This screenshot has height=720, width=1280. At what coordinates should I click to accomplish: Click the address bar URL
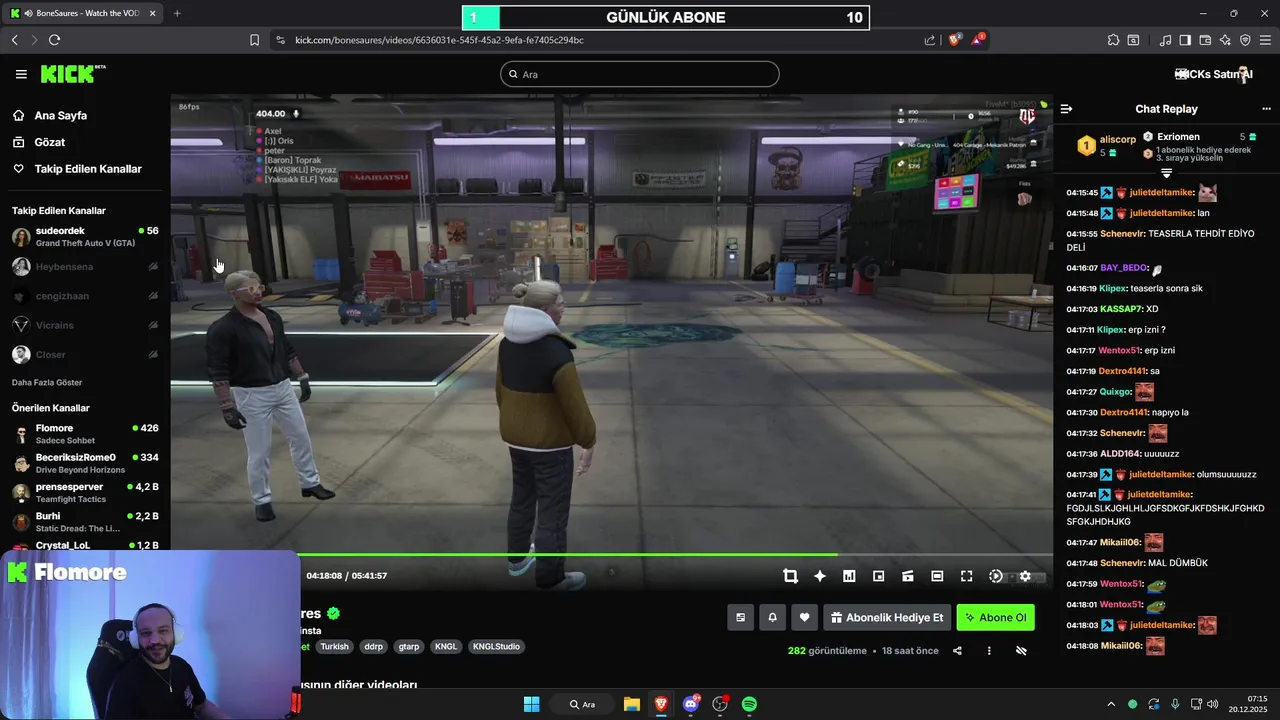tap(439, 40)
